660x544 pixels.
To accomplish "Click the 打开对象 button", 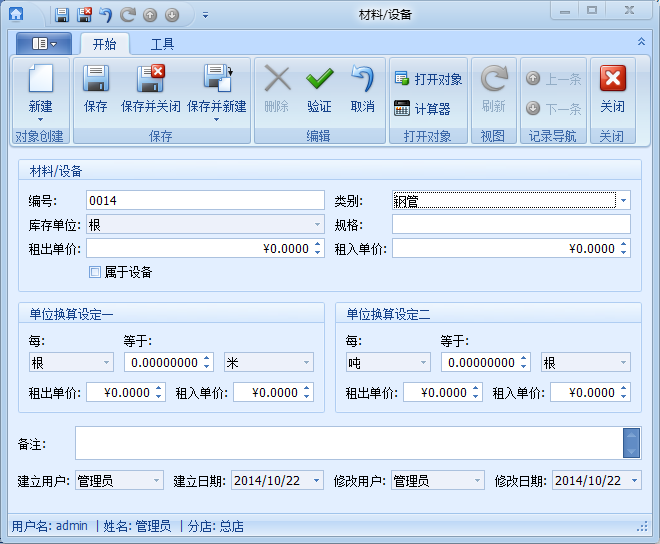I will [x=428, y=79].
